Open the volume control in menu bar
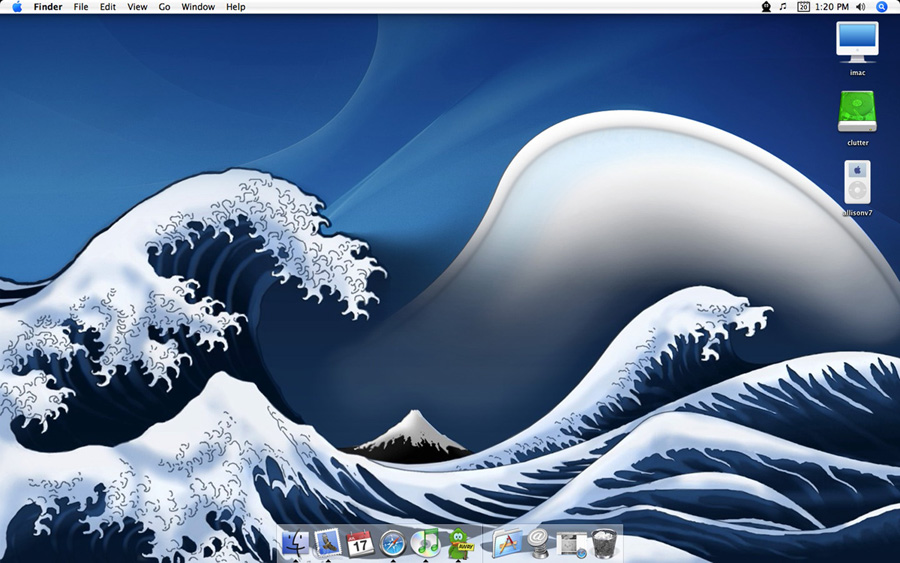The width and height of the screenshot is (900, 563). coord(860,7)
